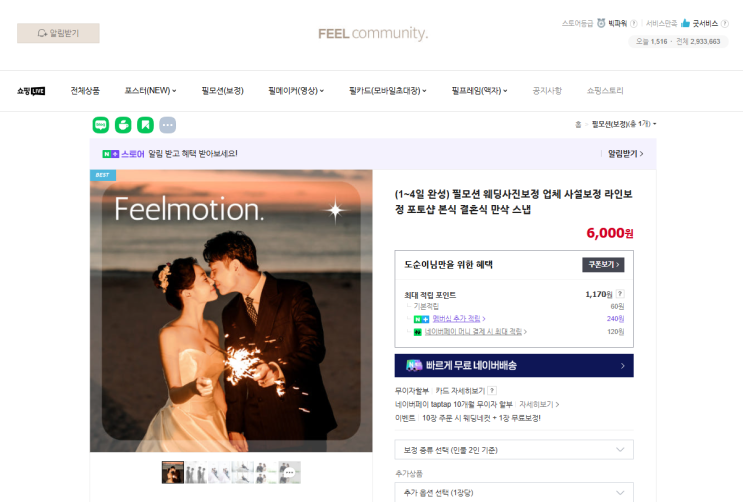Image resolution: width=743 pixels, height=502 pixels.
Task: Expand the 보정 종류 선택 dropdown
Action: coord(514,450)
